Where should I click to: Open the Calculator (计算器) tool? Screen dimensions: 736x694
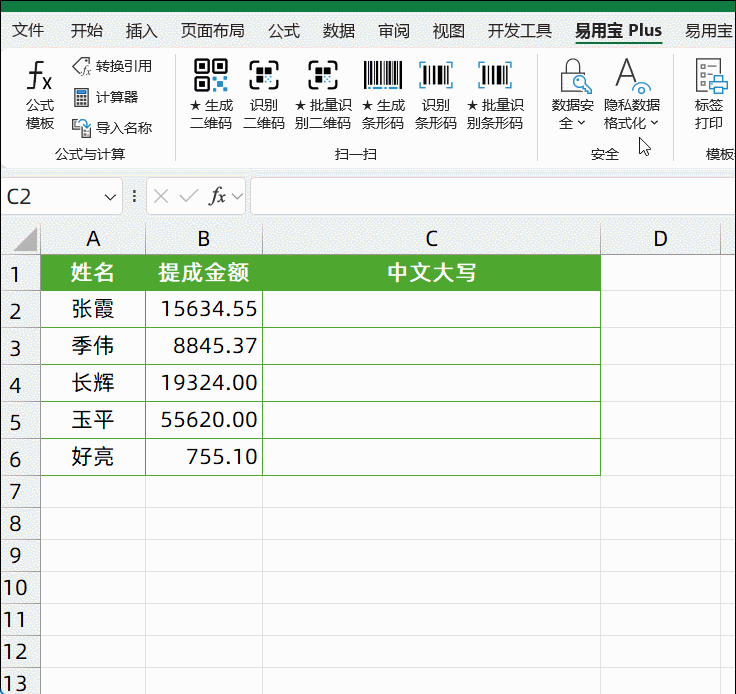[105, 97]
